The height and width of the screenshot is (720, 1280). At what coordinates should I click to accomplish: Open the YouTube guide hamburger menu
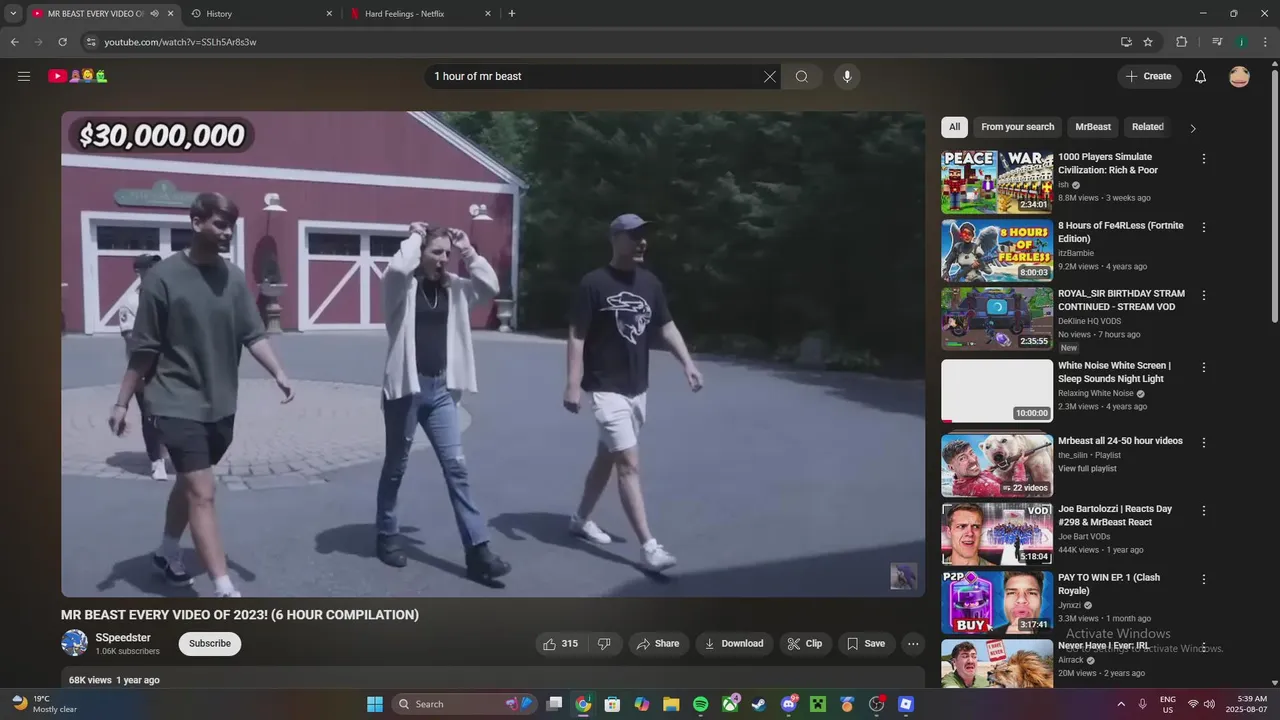point(24,76)
